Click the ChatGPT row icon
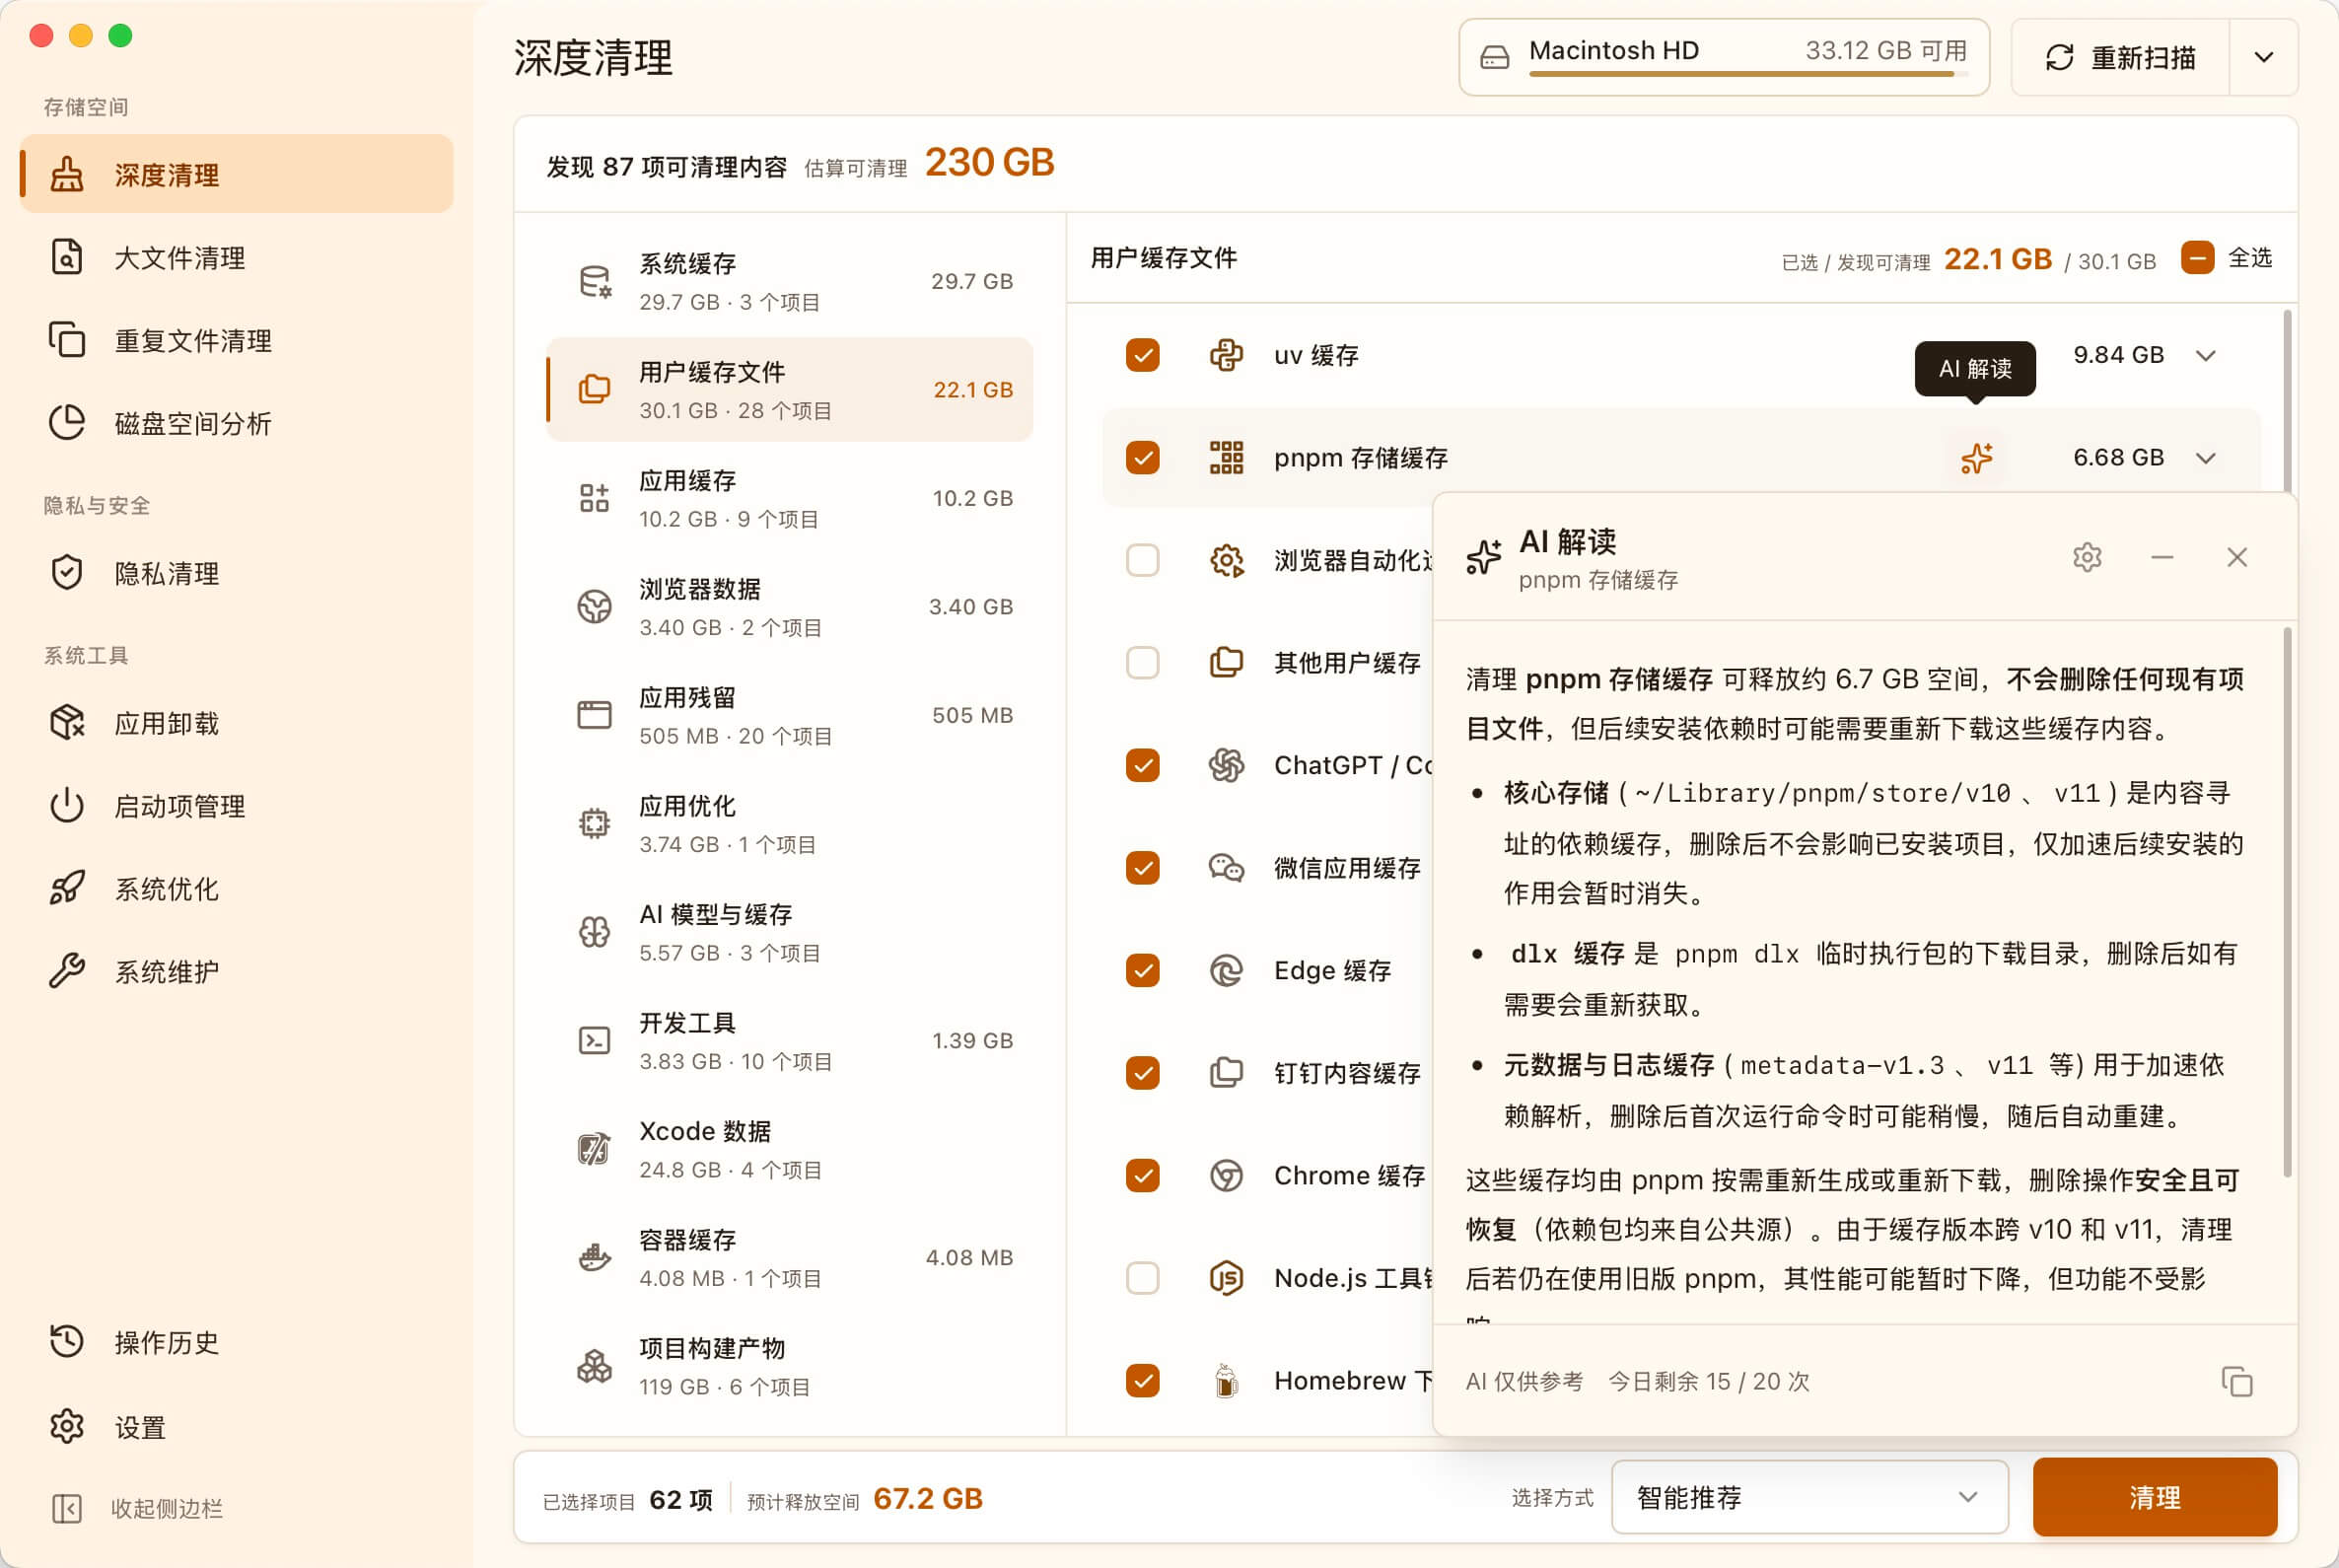The image size is (2339, 1568). [x=1226, y=765]
